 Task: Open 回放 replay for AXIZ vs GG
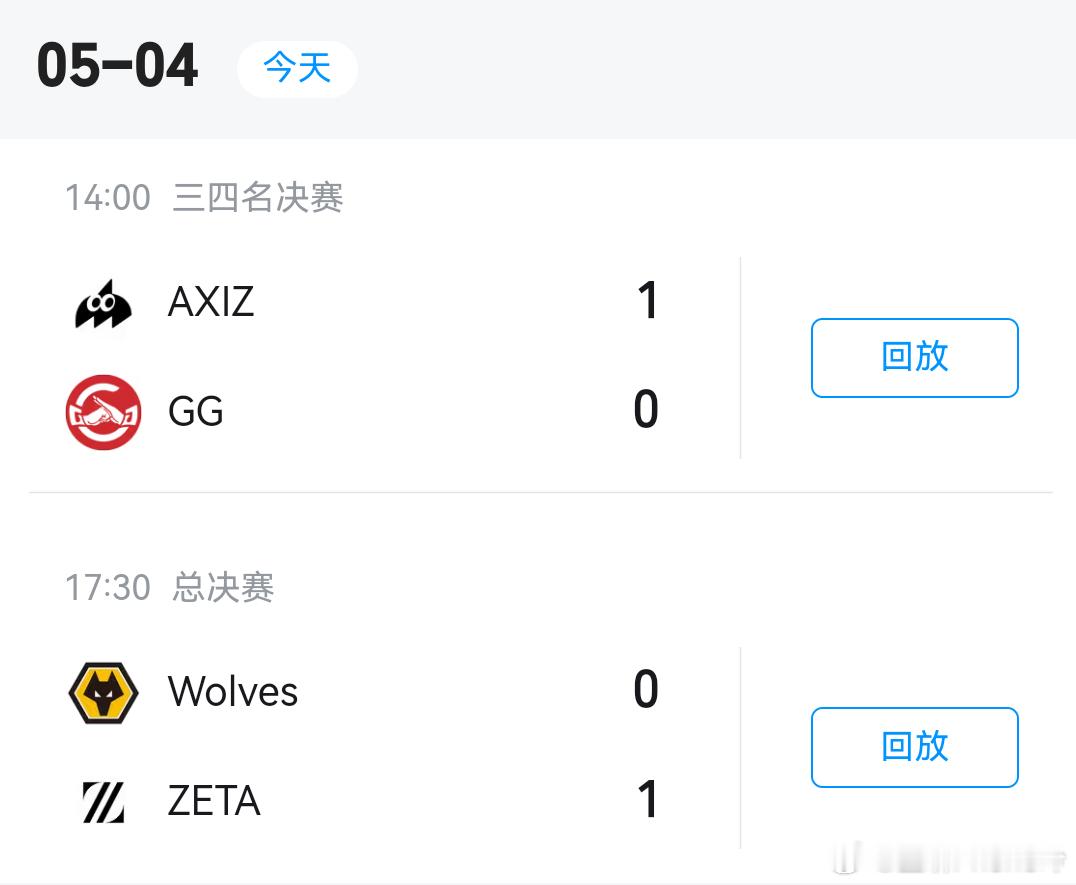coord(915,357)
